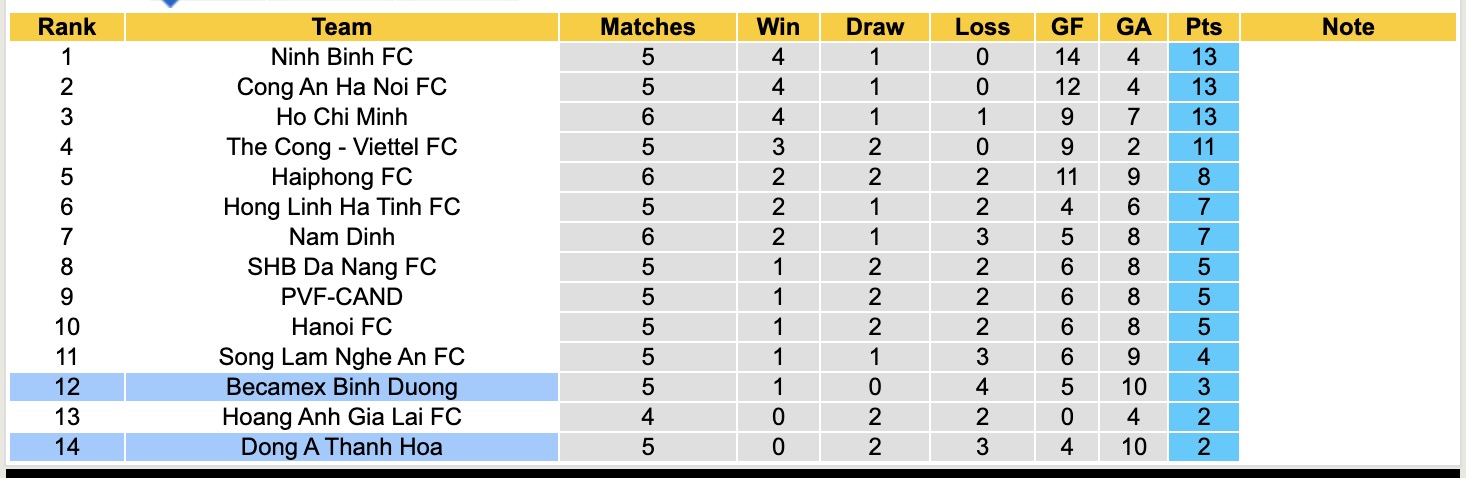Select the Ho Chi Minh team name
1466x478 pixels.
pyautogui.click(x=341, y=117)
